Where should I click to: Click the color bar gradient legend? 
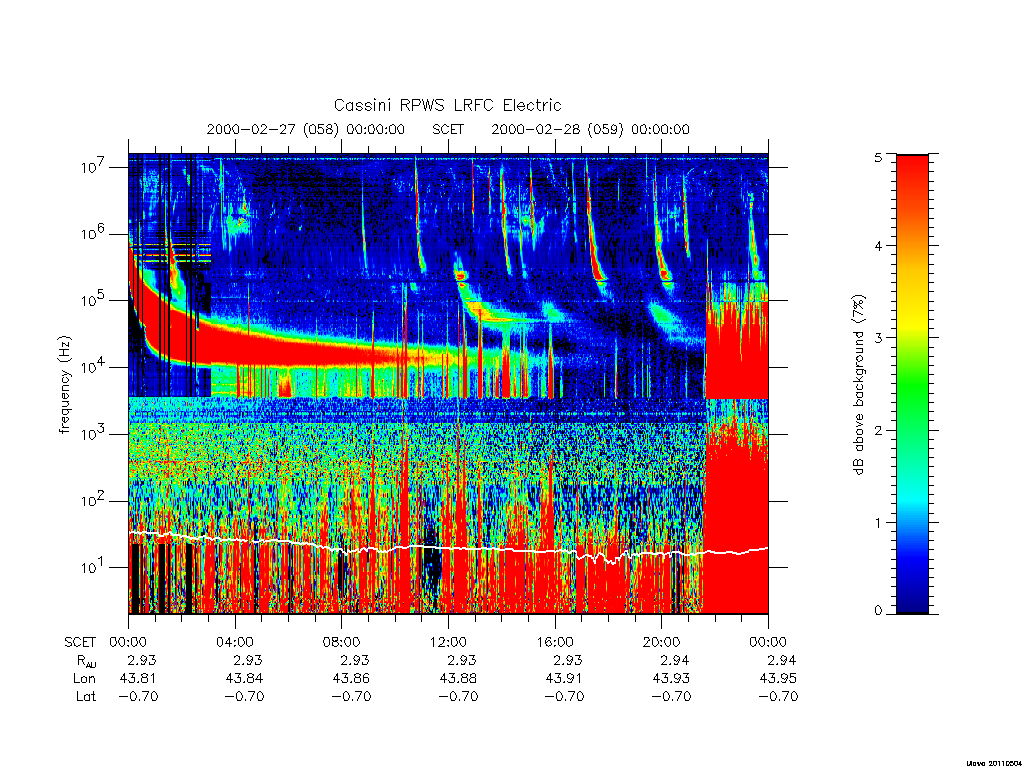[x=912, y=384]
